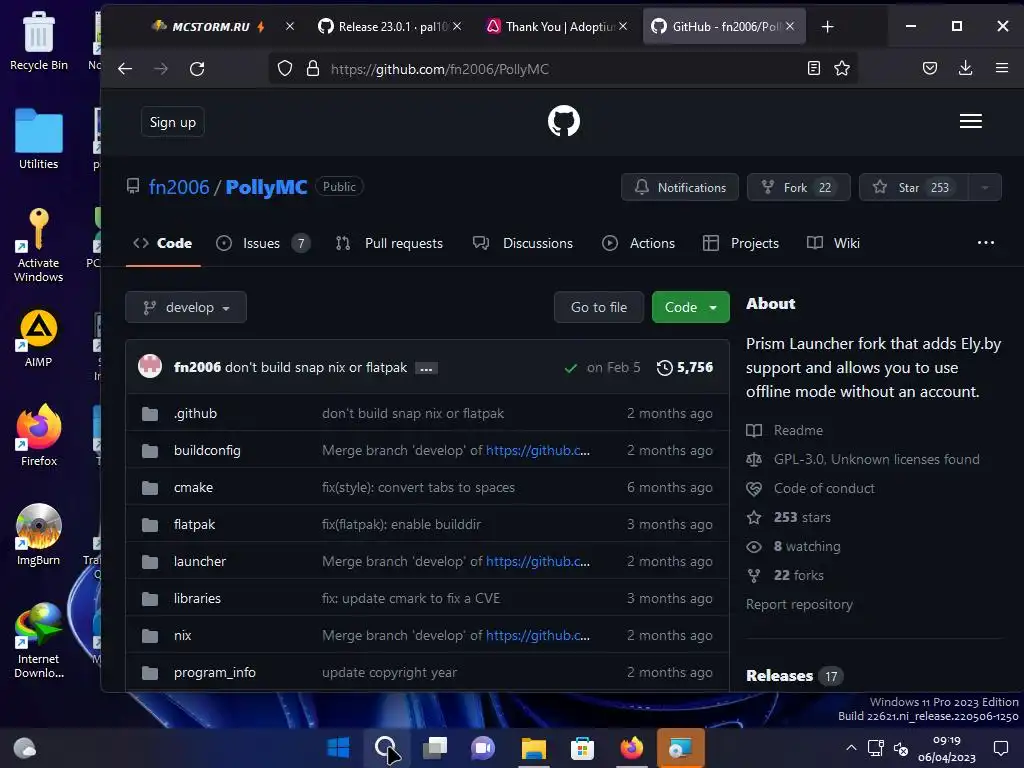Open Task View icon on taskbar

coord(434,748)
